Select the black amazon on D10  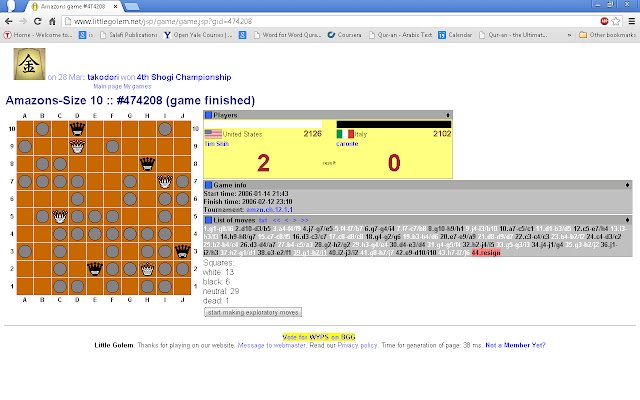click(x=77, y=129)
